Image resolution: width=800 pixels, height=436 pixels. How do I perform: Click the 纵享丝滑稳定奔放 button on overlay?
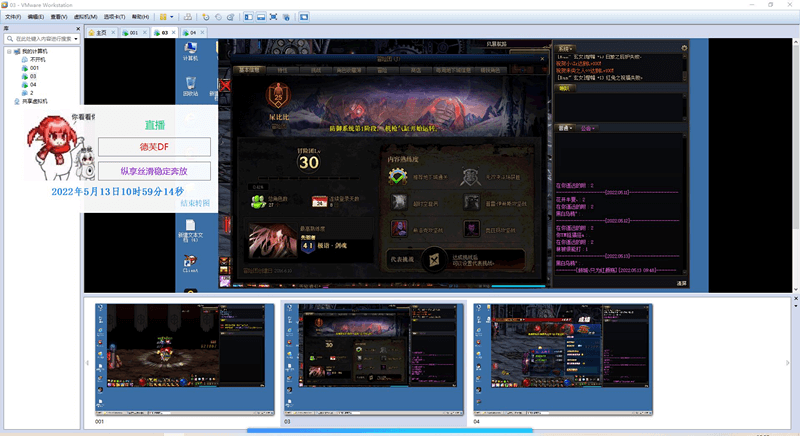[154, 171]
